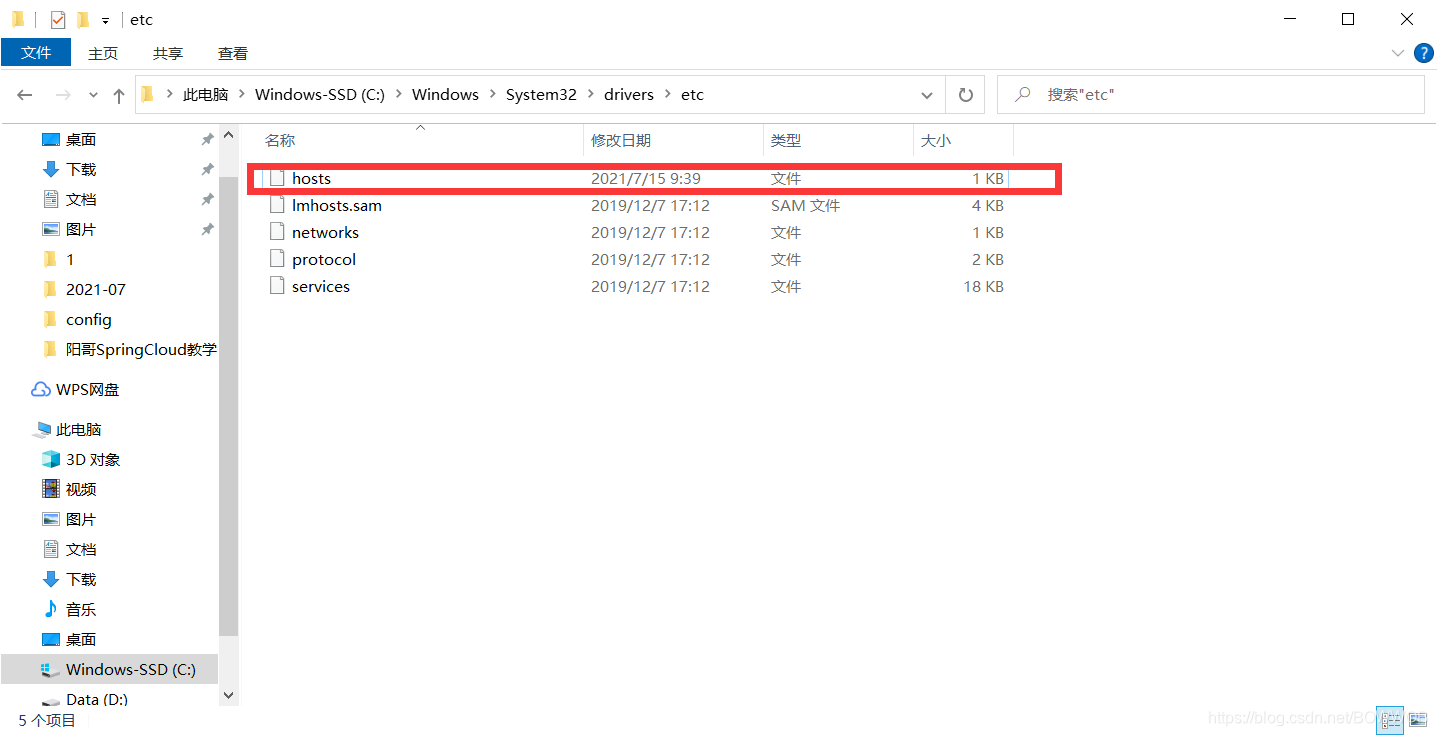This screenshot has height=736, width=1438.
Task: Switch to the 主页 ribbon tab
Action: [102, 53]
